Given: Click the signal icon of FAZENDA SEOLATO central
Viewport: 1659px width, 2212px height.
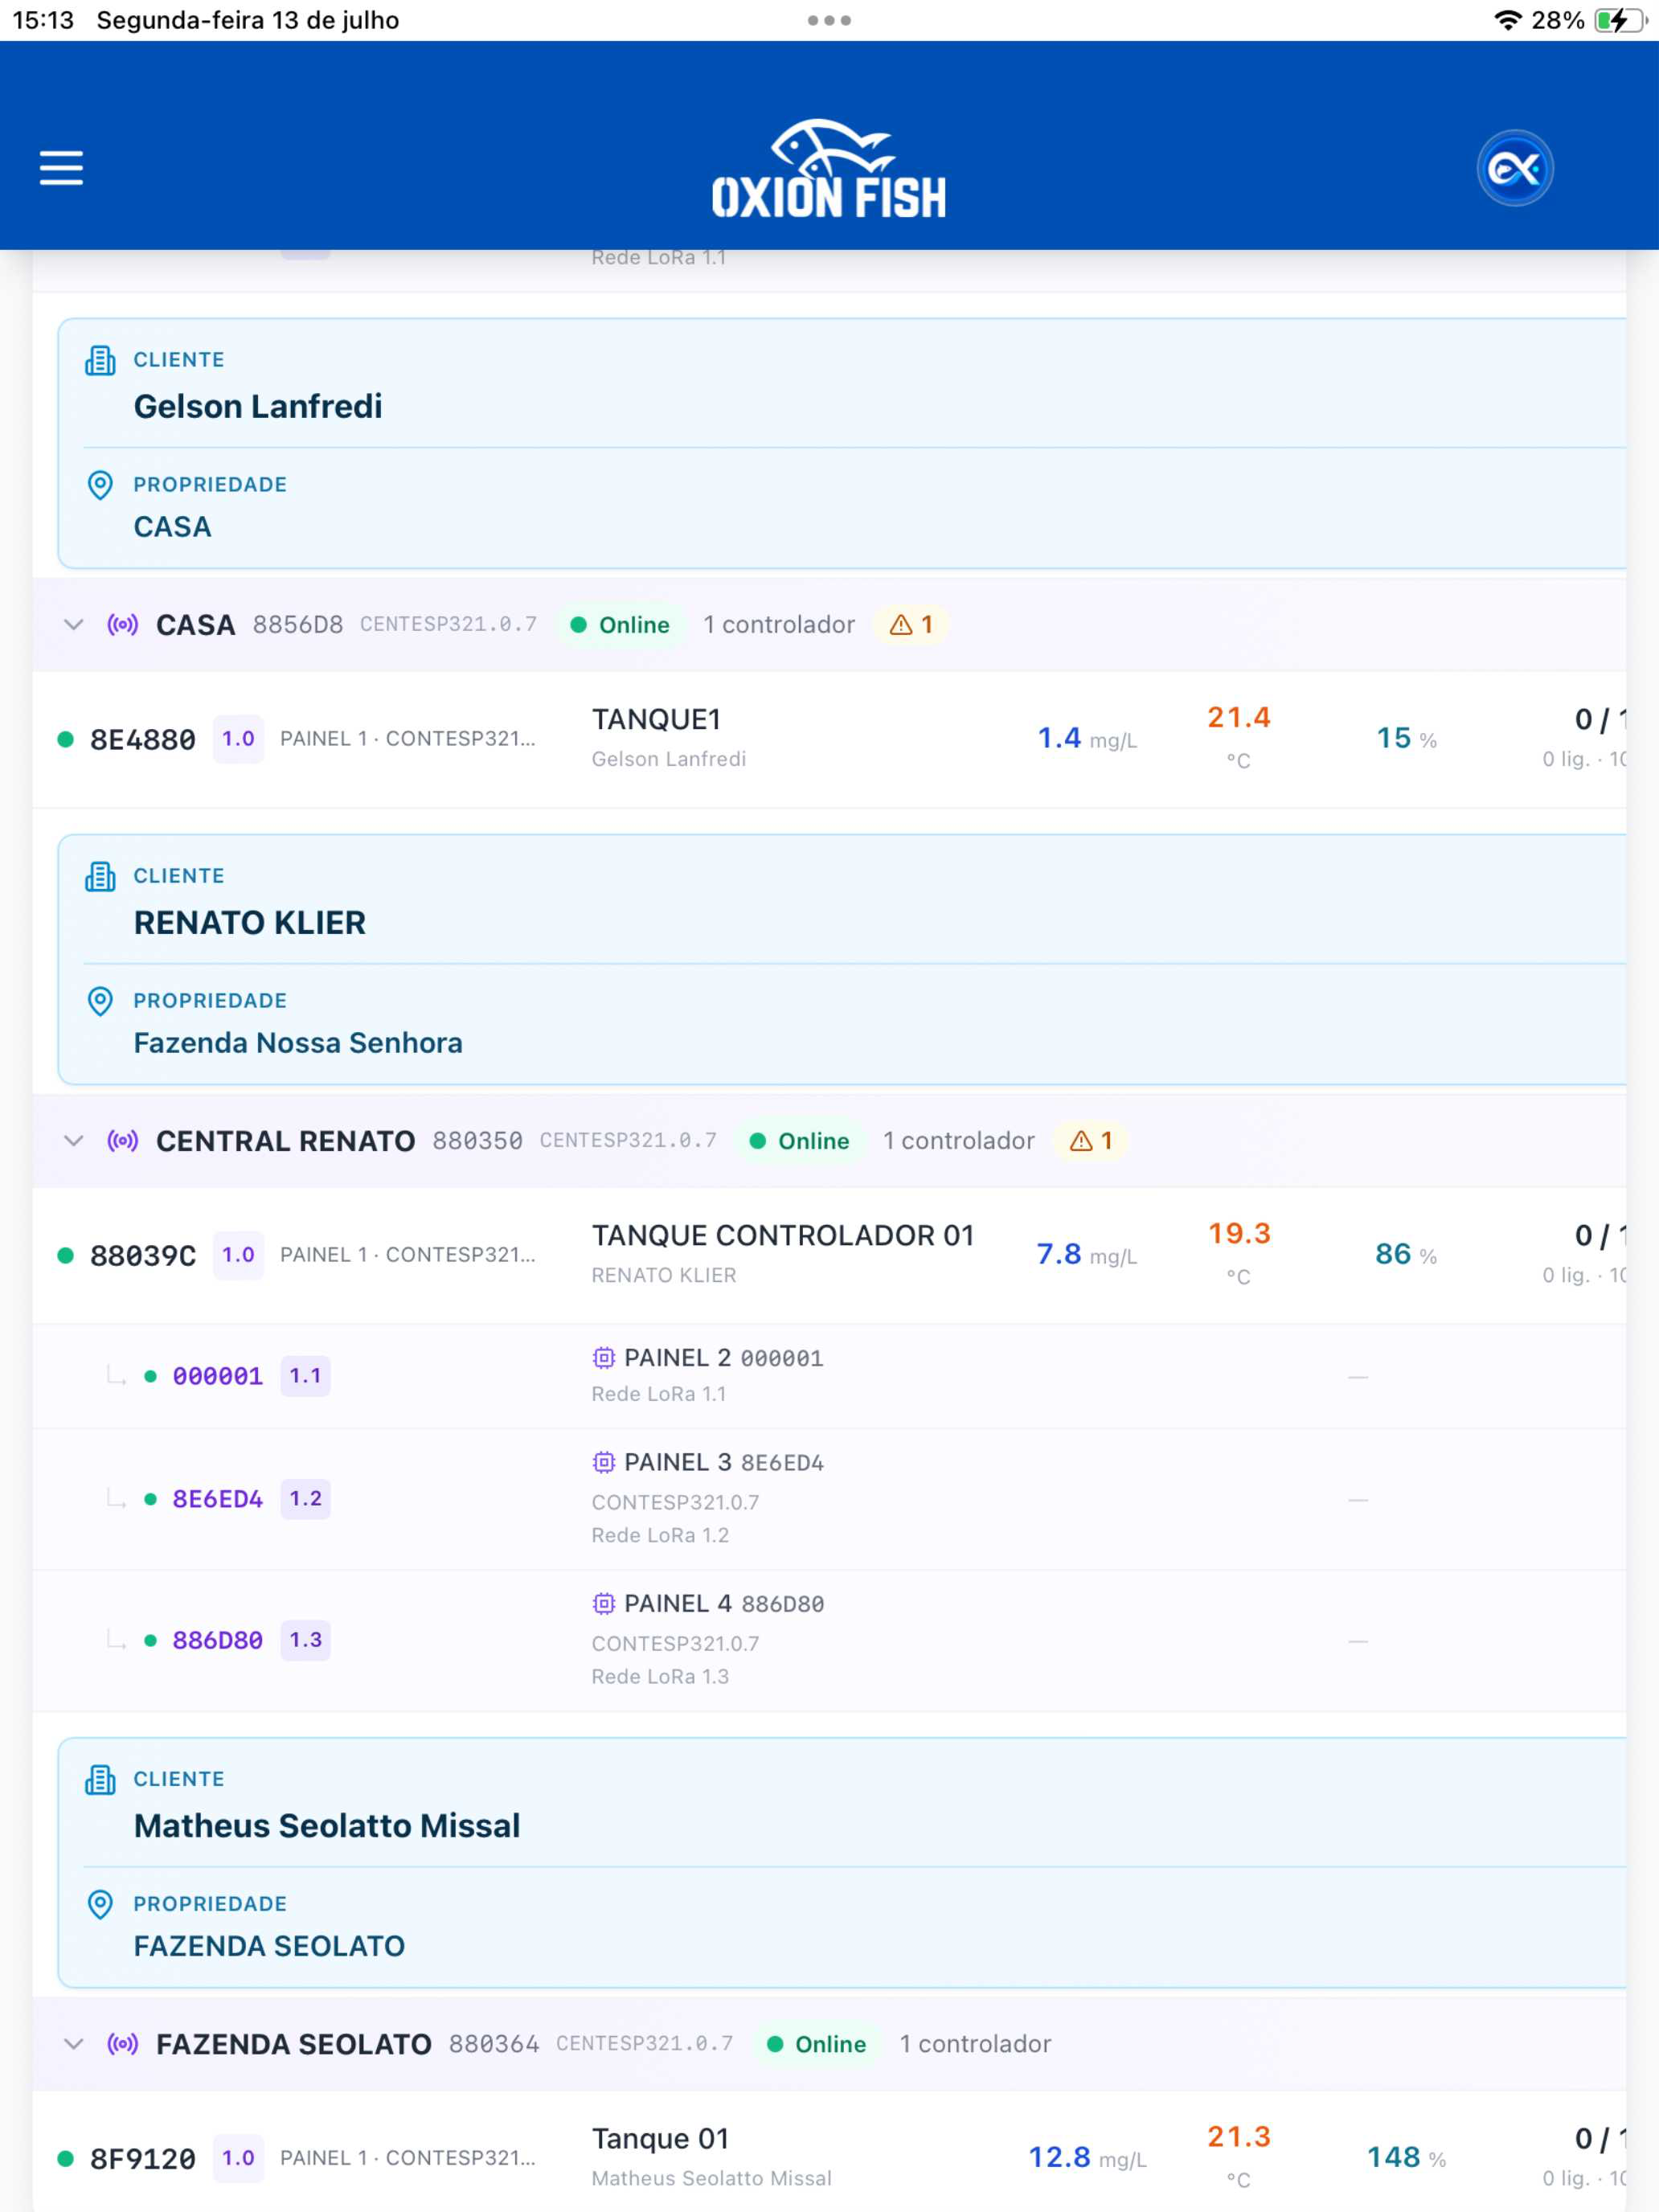Looking at the screenshot, I should [x=123, y=2044].
